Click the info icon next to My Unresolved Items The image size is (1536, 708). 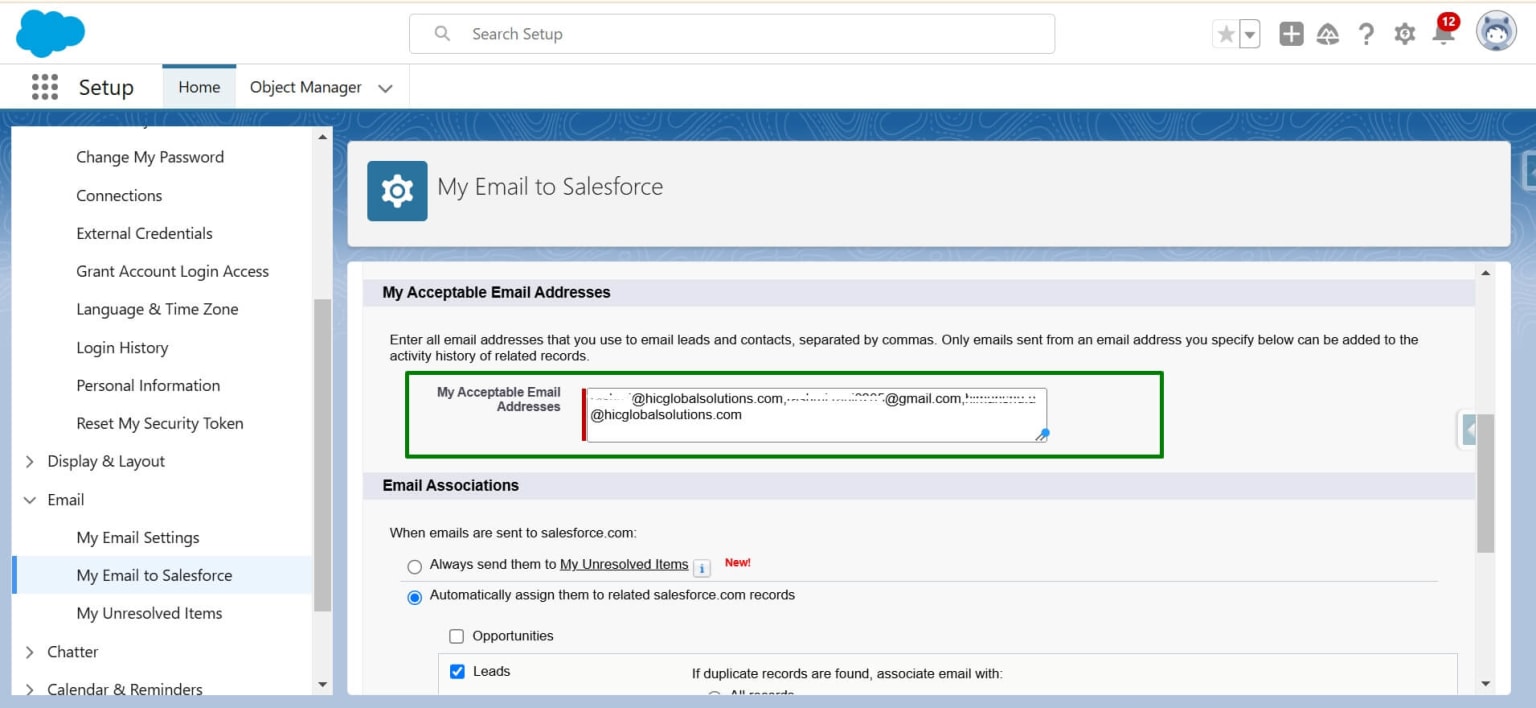point(702,567)
